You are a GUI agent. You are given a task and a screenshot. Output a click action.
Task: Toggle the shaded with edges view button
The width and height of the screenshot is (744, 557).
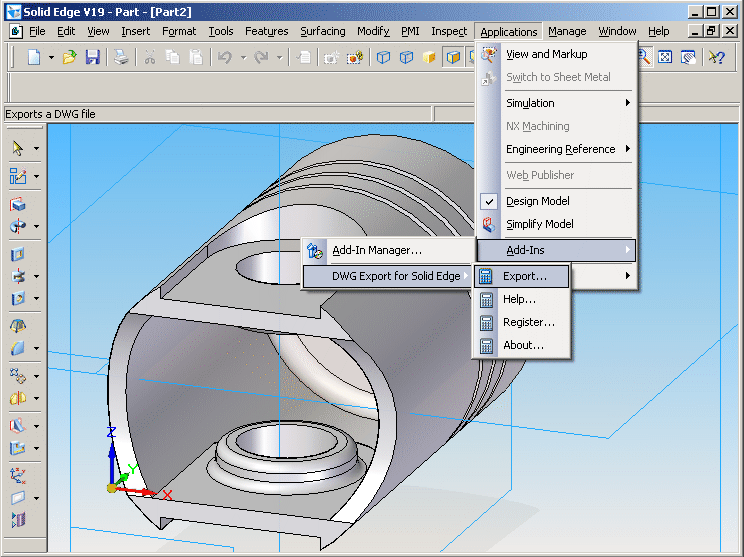[452, 58]
